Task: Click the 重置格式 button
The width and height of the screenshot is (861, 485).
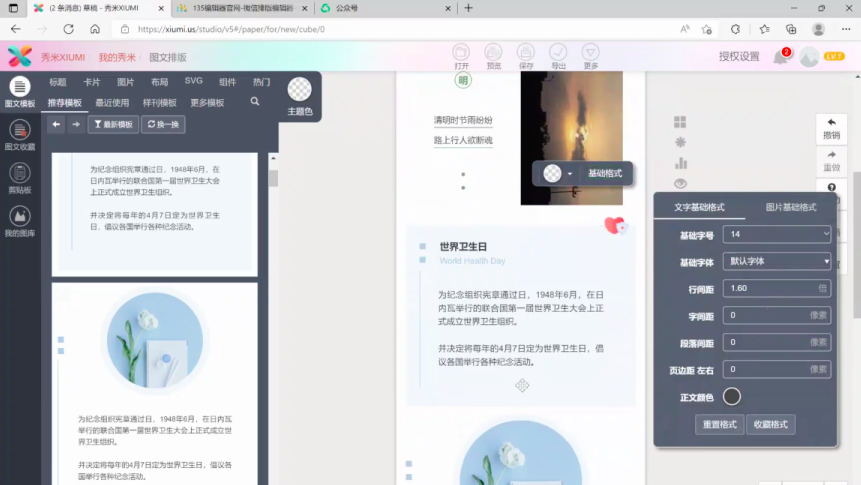Action: coord(719,425)
